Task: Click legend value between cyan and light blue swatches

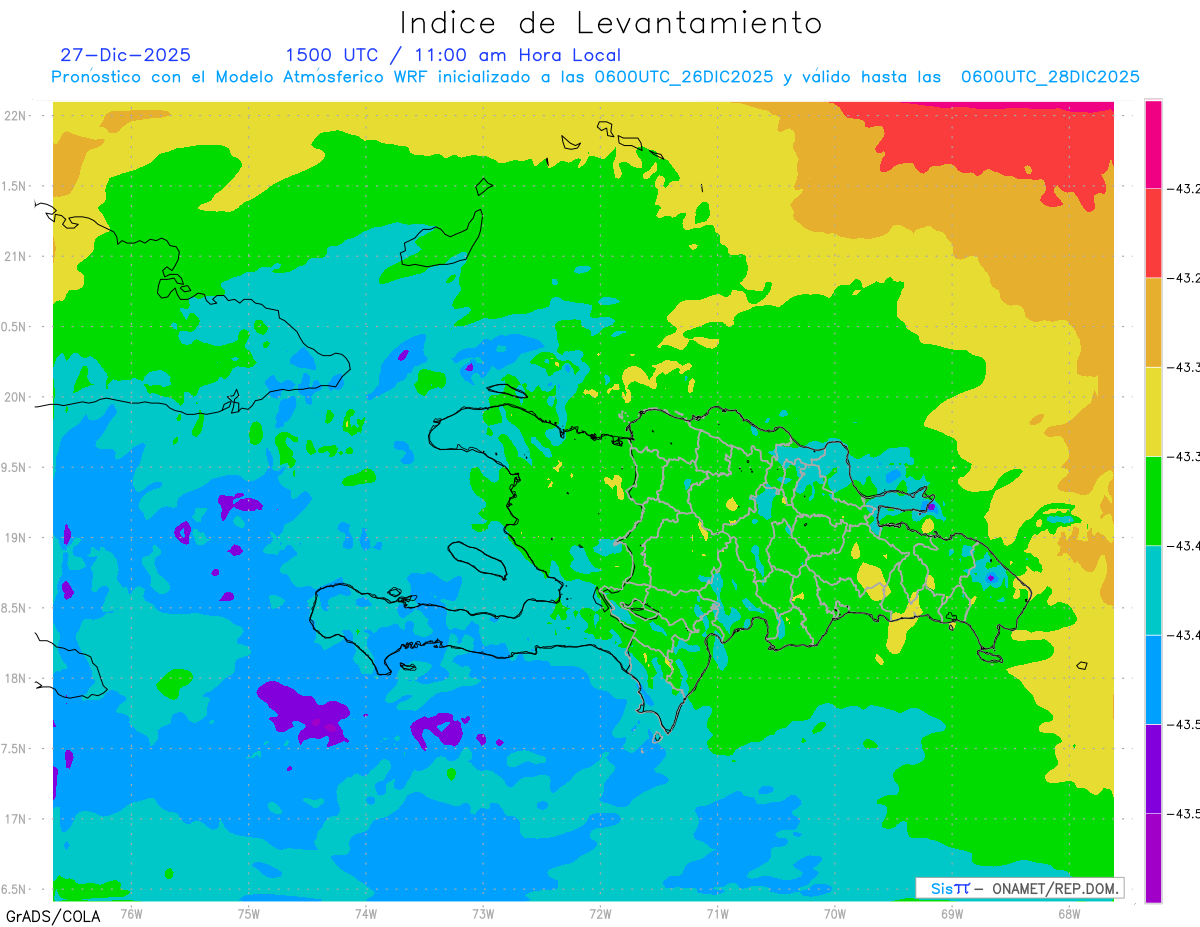Action: click(1184, 635)
